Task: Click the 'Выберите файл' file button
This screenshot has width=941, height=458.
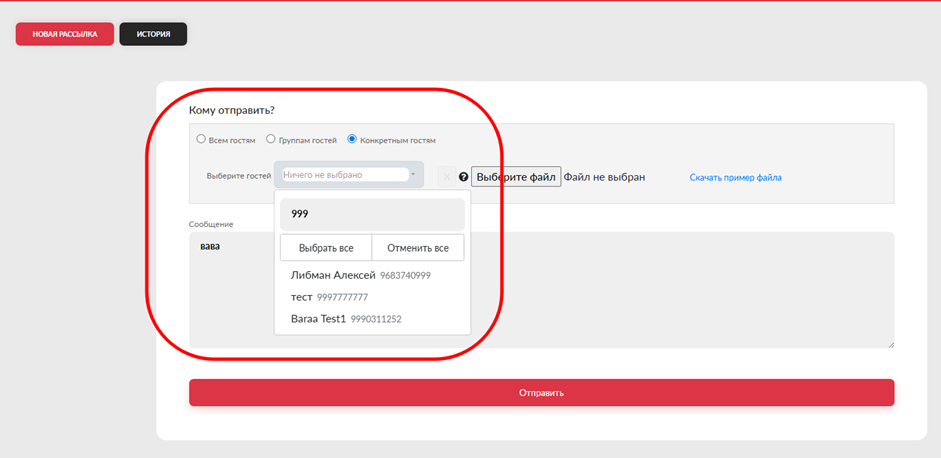Action: tap(516, 177)
